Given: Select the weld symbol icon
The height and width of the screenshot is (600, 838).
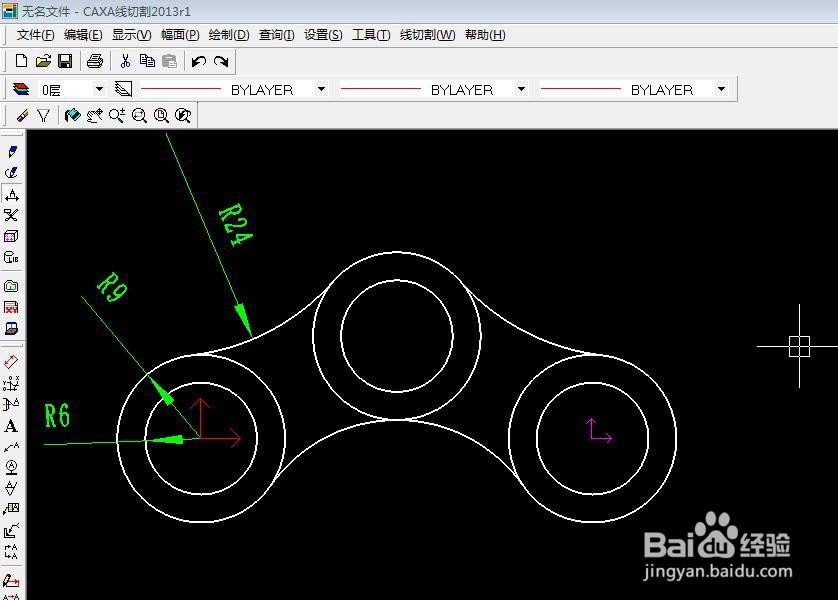Looking at the screenshot, I should [11, 530].
